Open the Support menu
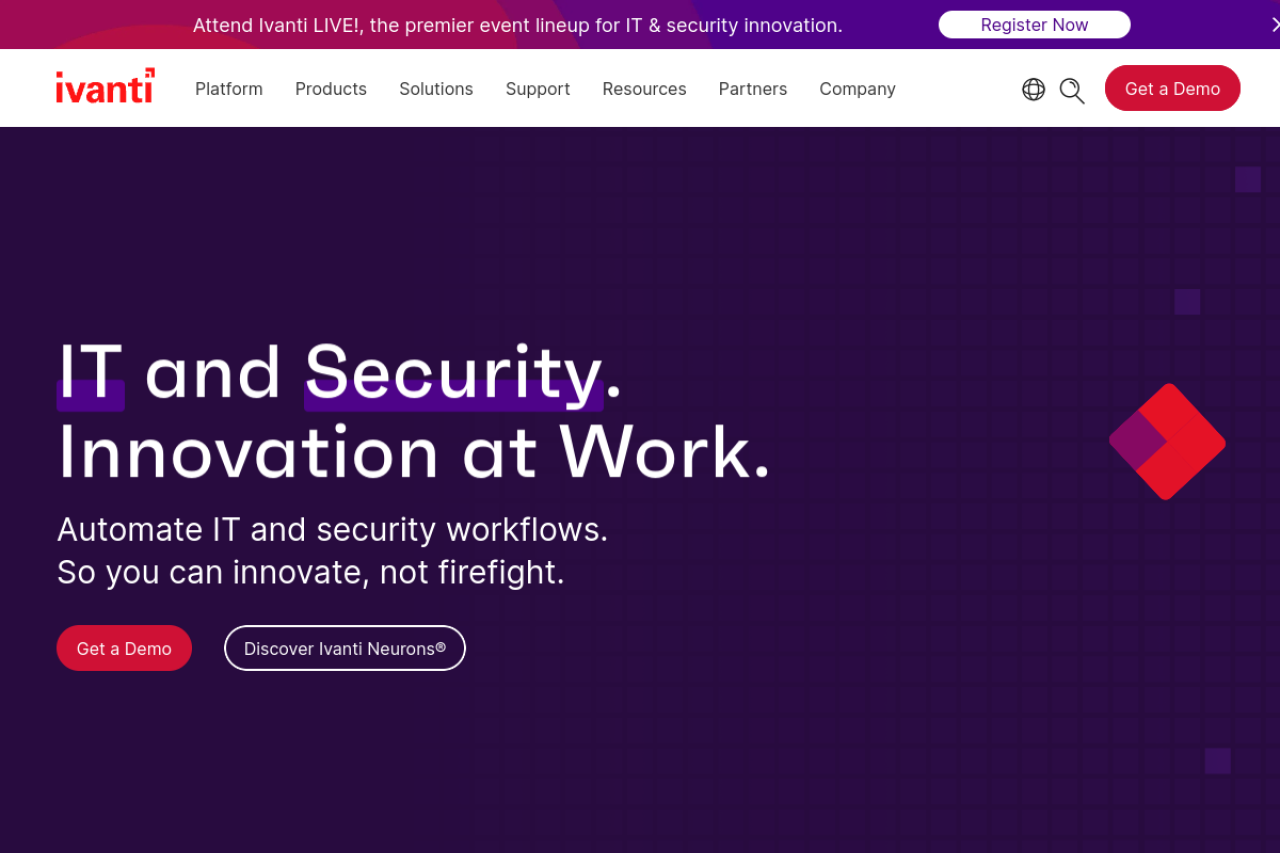 pos(538,89)
